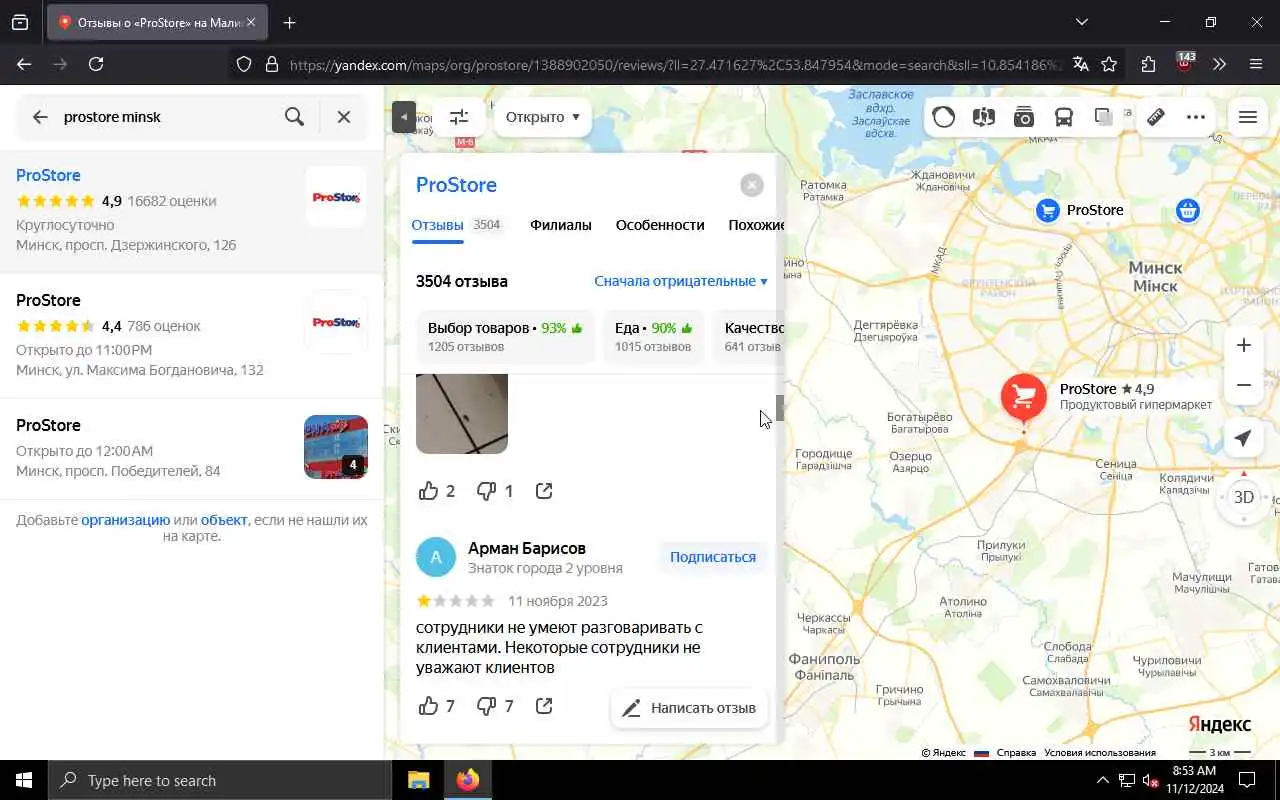Clear the search with the X icon
Screen dimensions: 1280x800
(344, 117)
